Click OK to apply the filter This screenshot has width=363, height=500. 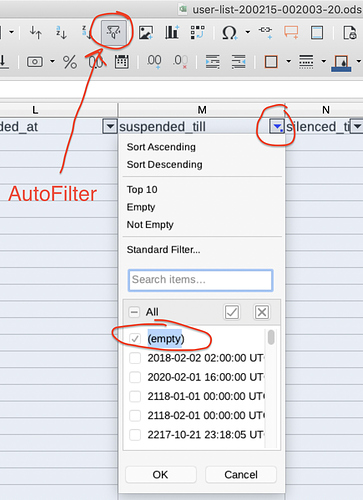pos(161,474)
